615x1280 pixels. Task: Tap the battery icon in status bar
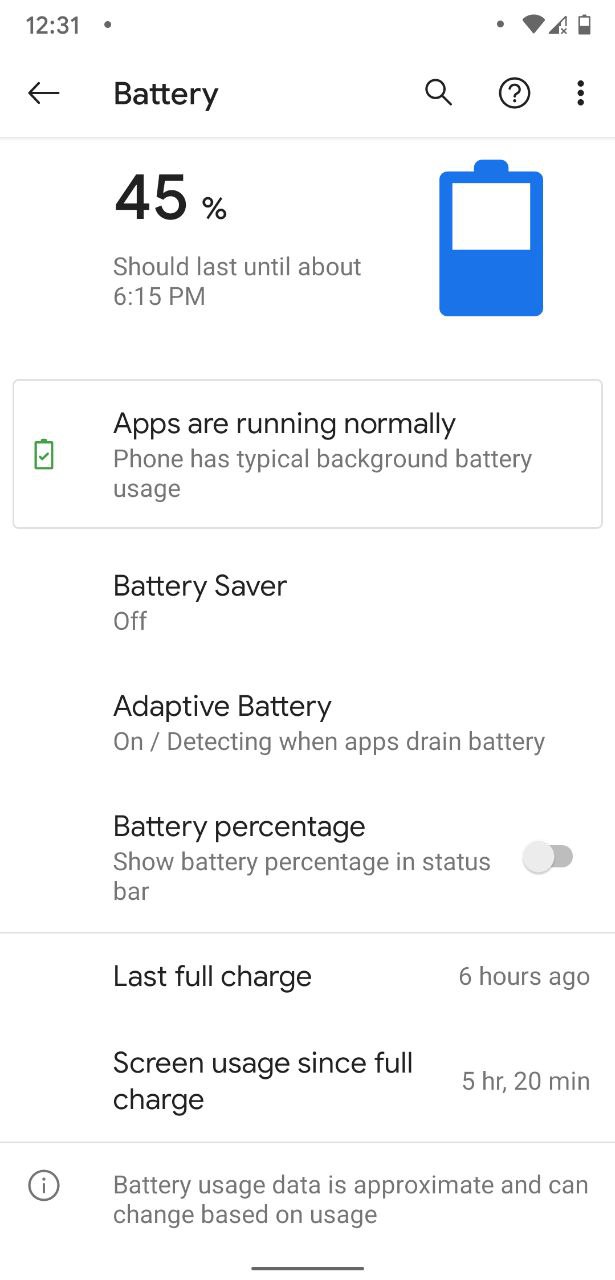coord(585,25)
